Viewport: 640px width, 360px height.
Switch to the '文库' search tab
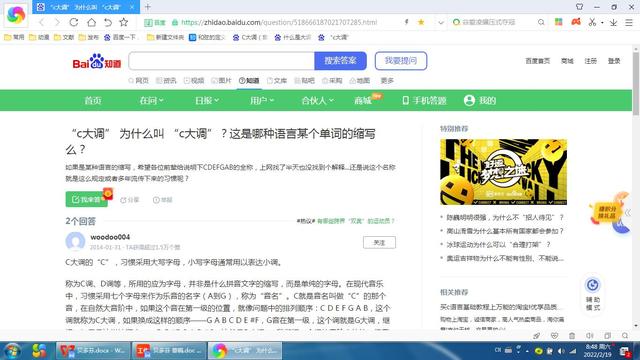[x=277, y=81]
